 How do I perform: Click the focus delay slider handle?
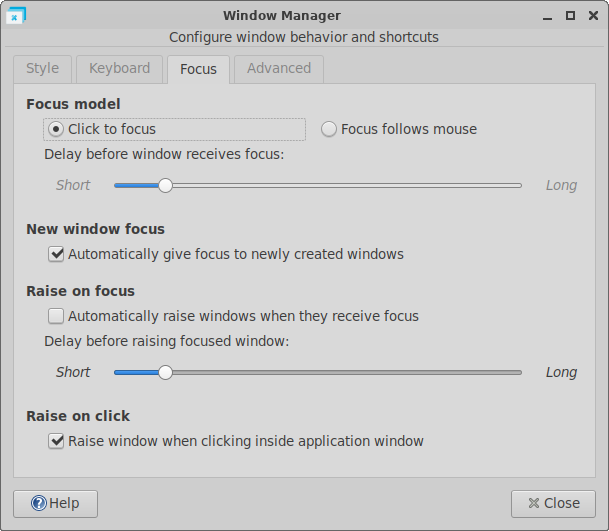165,185
